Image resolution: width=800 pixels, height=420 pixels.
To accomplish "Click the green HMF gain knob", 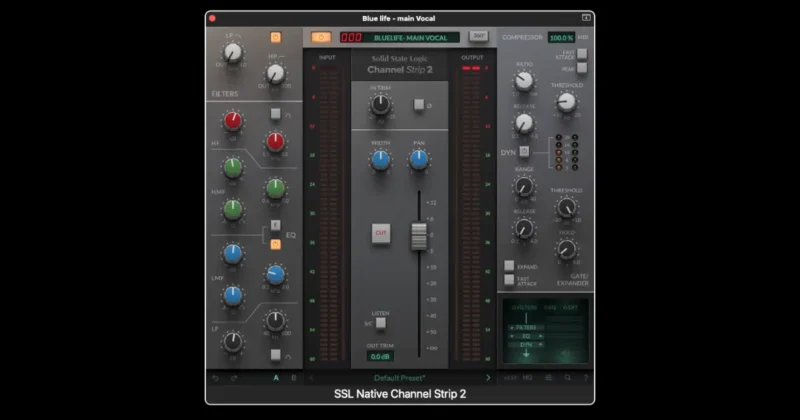I will [233, 167].
